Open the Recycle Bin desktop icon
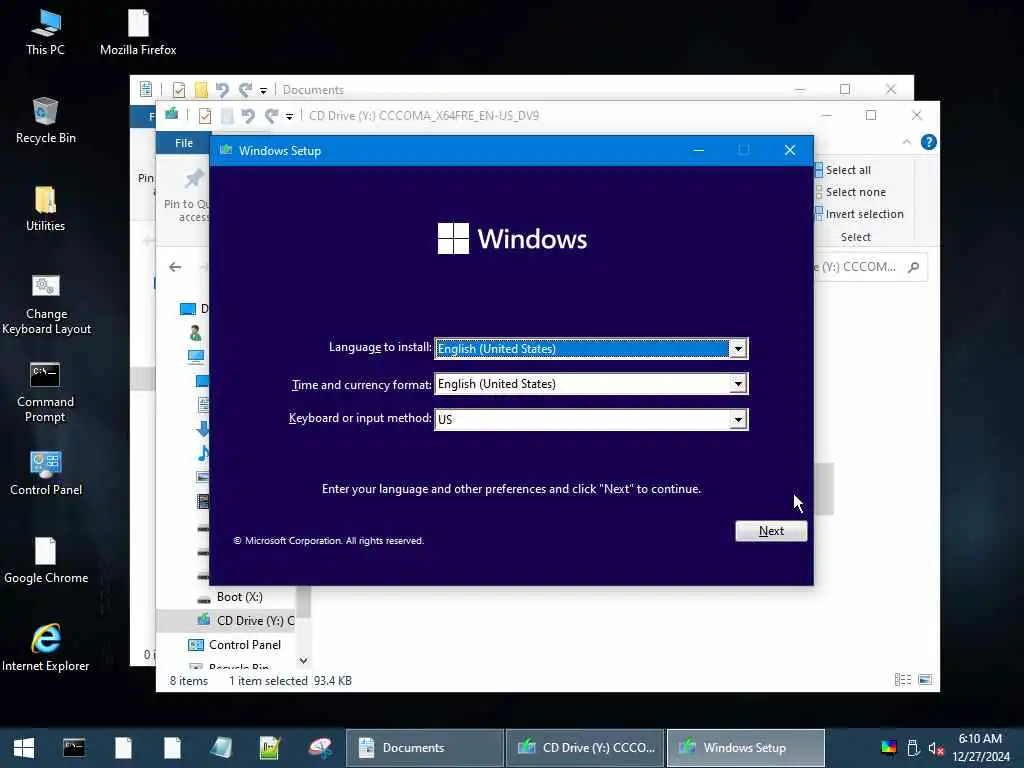 pyautogui.click(x=45, y=121)
